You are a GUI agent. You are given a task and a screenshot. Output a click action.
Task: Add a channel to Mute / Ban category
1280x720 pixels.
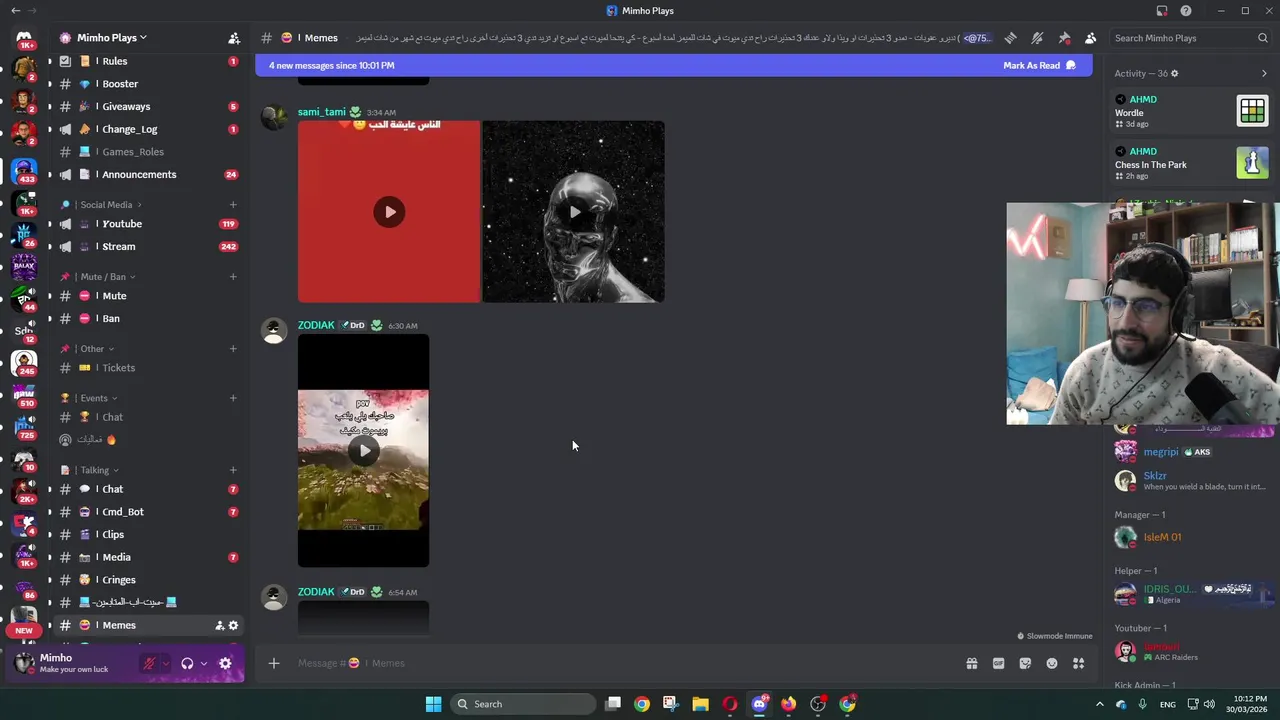coord(233,277)
